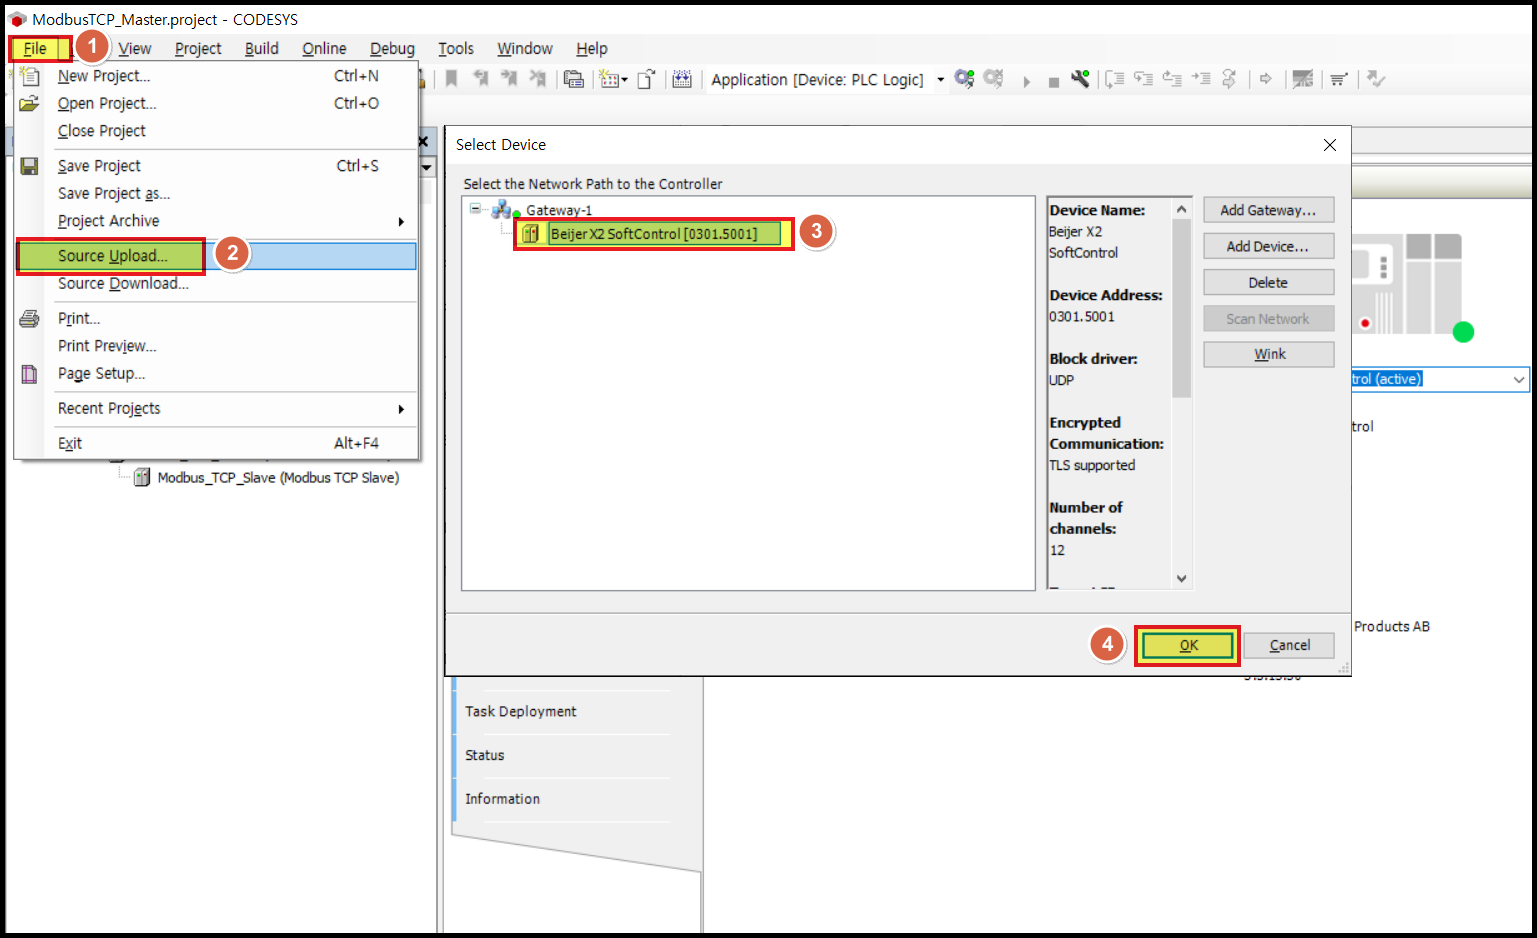Click the last checkmark-arrows toolbar icon
The image size is (1537, 938).
point(1376,79)
